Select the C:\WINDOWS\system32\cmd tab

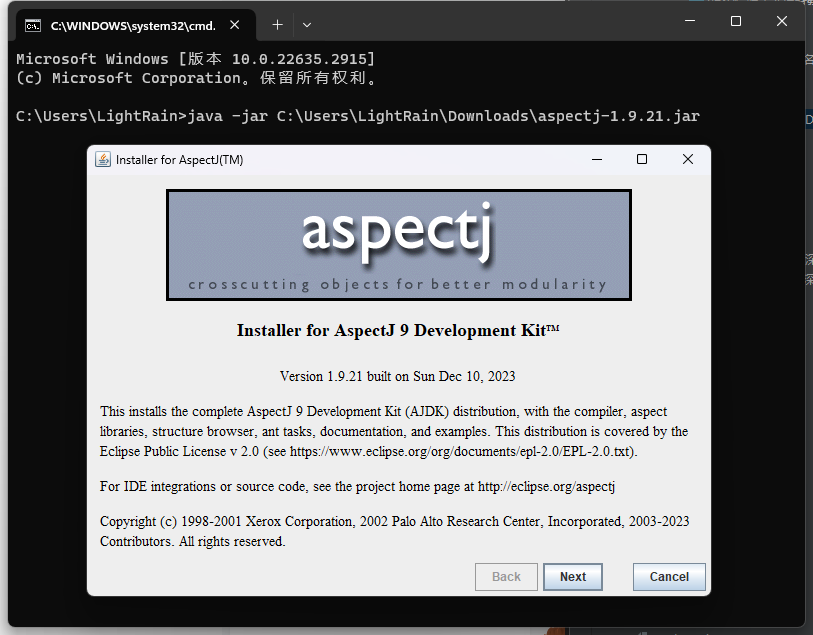coord(130,24)
